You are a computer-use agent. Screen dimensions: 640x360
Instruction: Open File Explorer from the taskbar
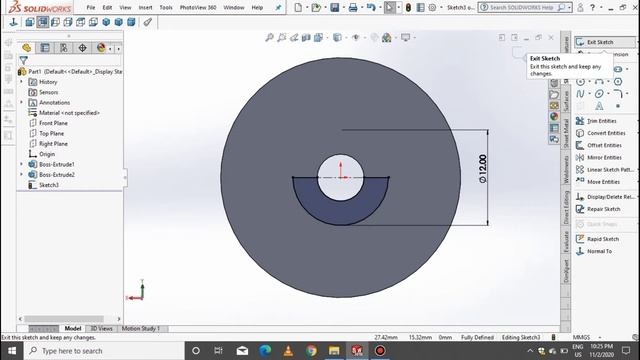point(334,351)
